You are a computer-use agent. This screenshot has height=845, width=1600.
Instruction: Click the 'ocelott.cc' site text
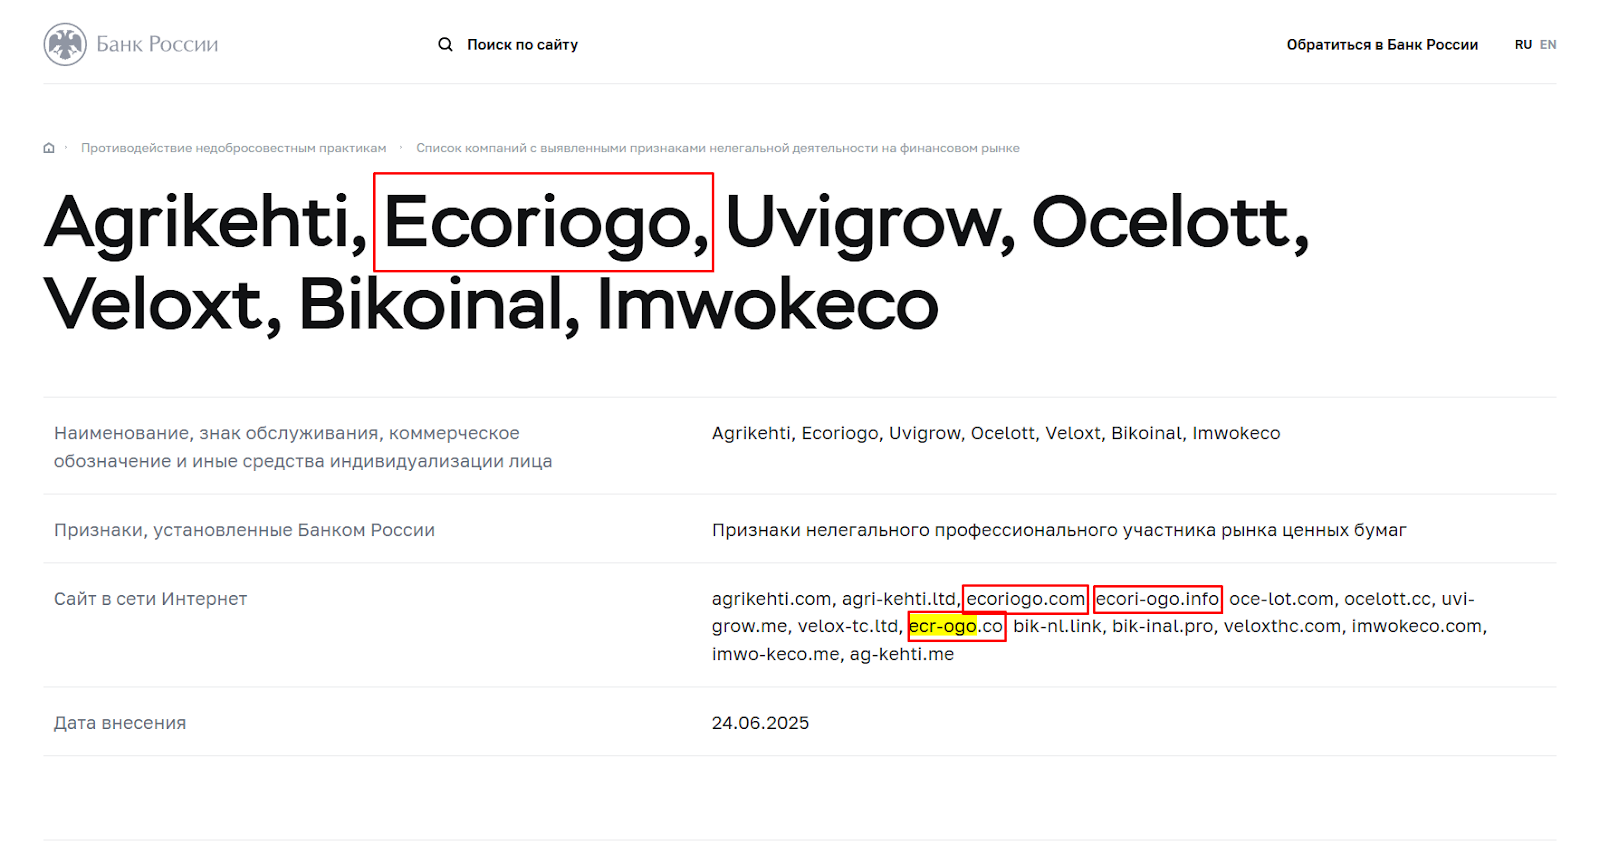[x=1387, y=599]
